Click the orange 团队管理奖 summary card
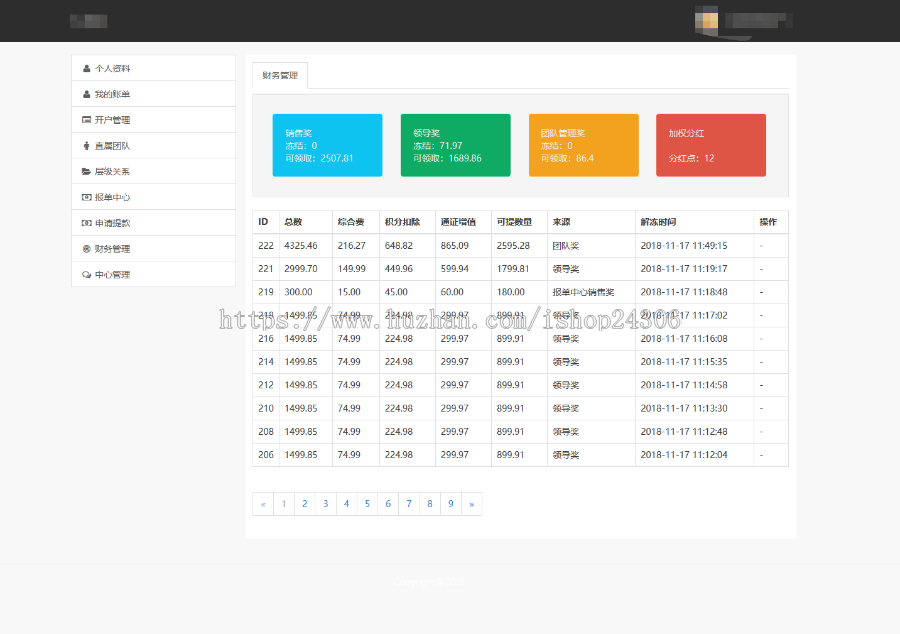Viewport: 900px width, 634px height. click(x=583, y=145)
